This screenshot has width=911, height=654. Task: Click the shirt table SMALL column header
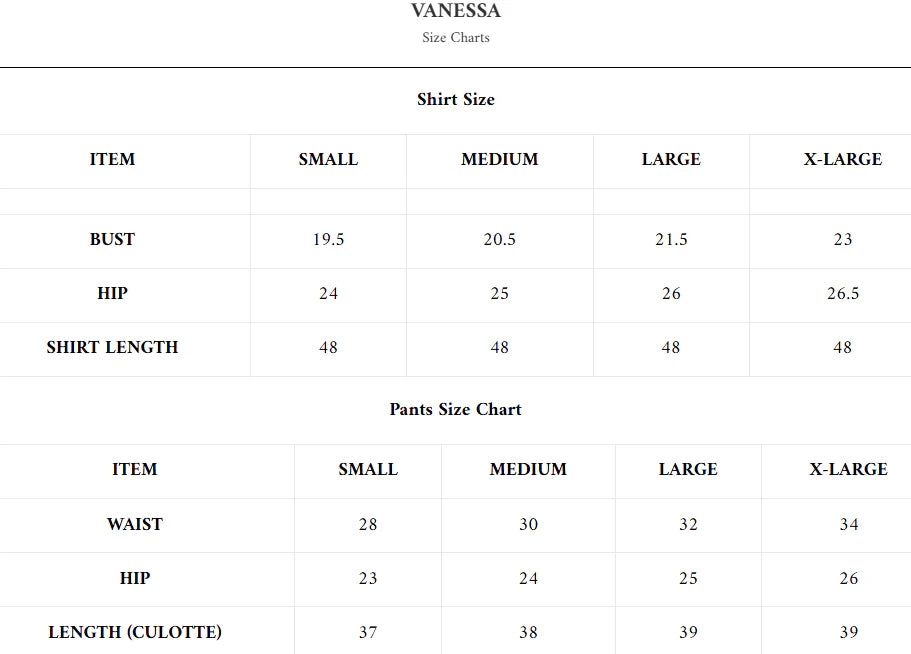(328, 159)
